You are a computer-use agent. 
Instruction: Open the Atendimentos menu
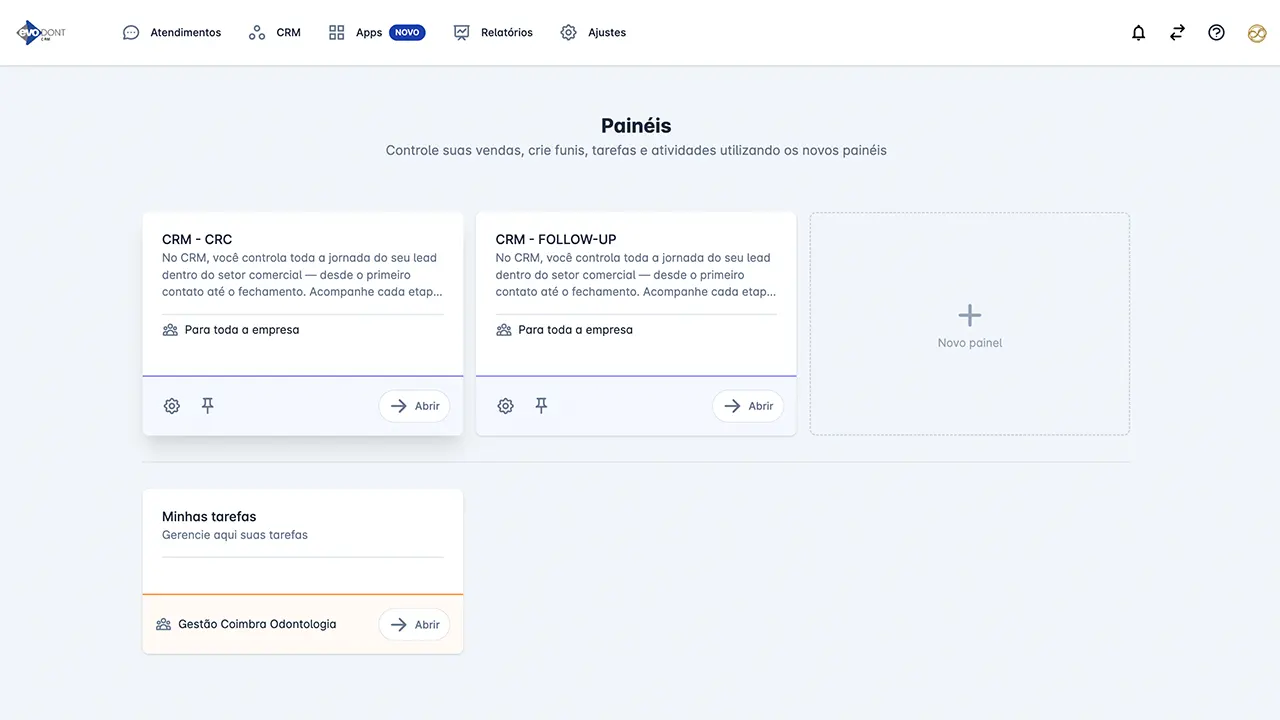[172, 33]
